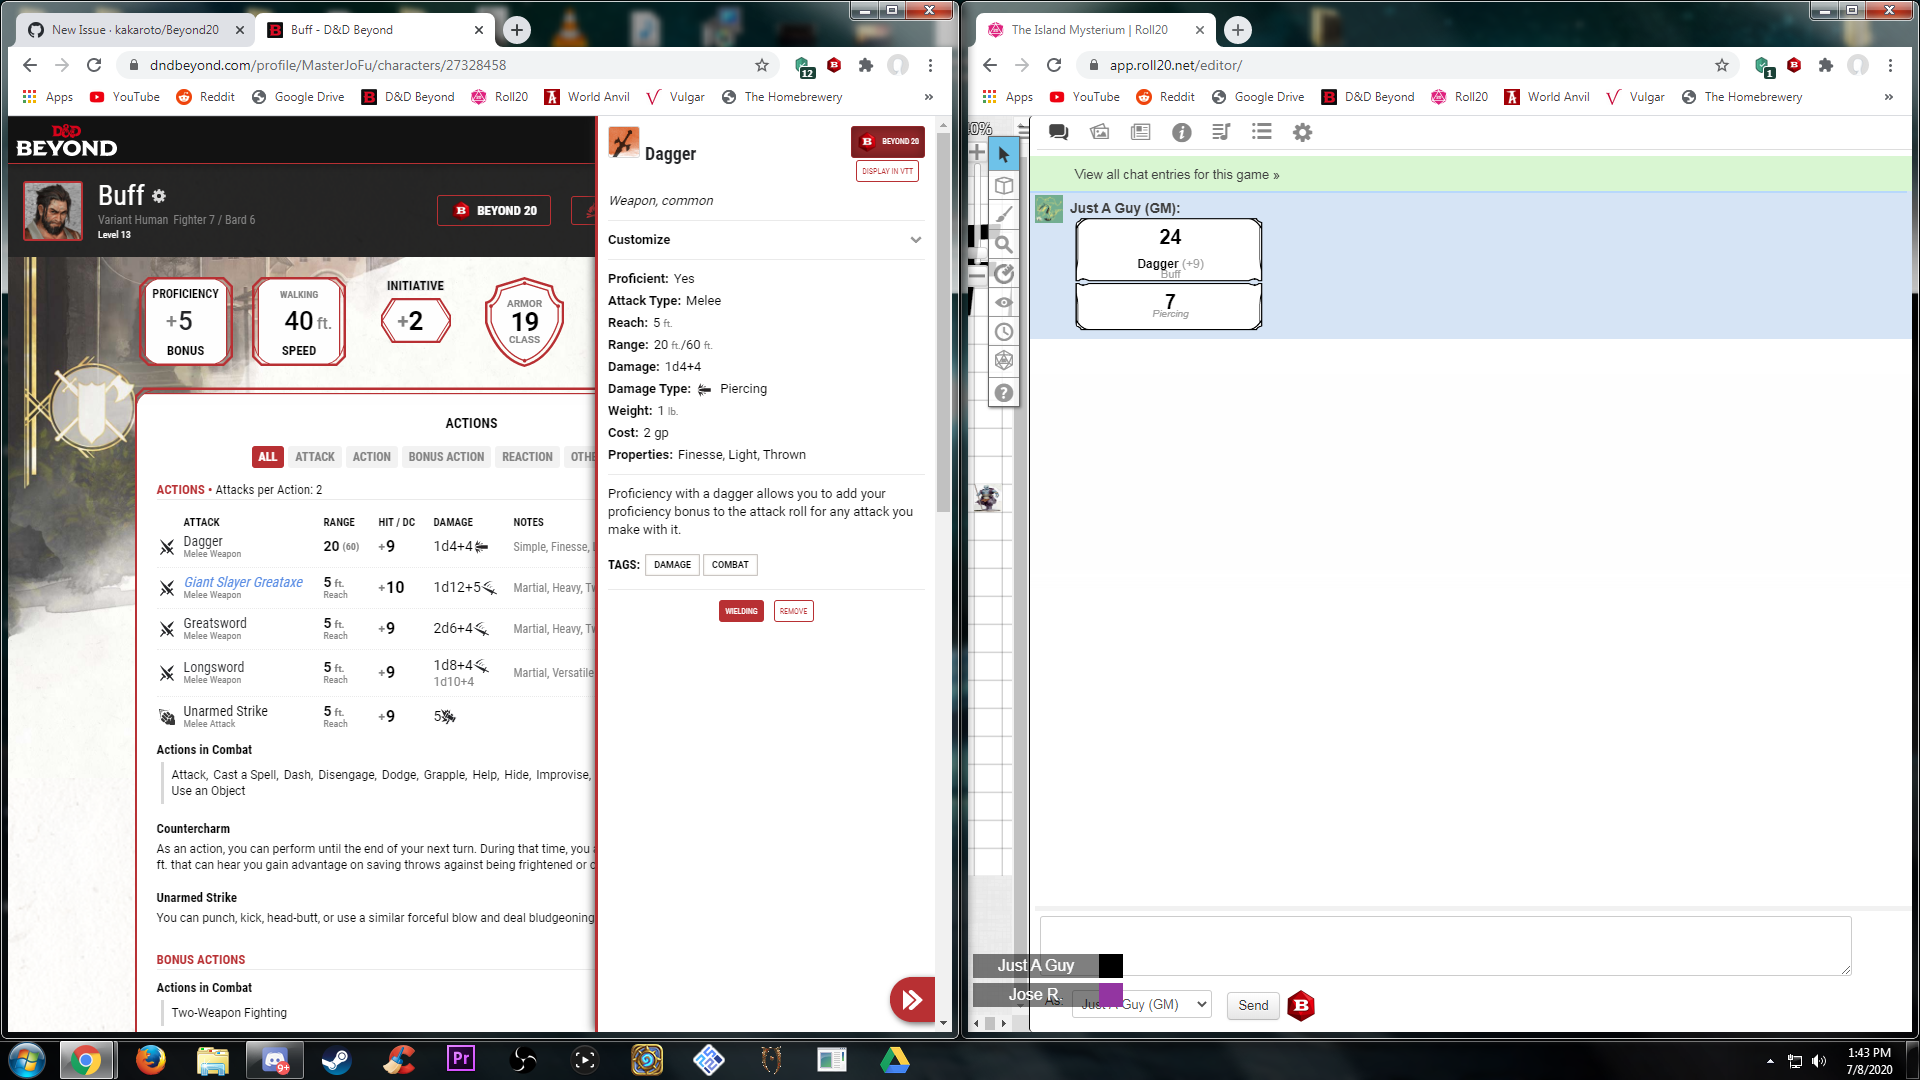1920x1080 pixels.
Task: Open the jukebox music panel
Action: (1221, 131)
